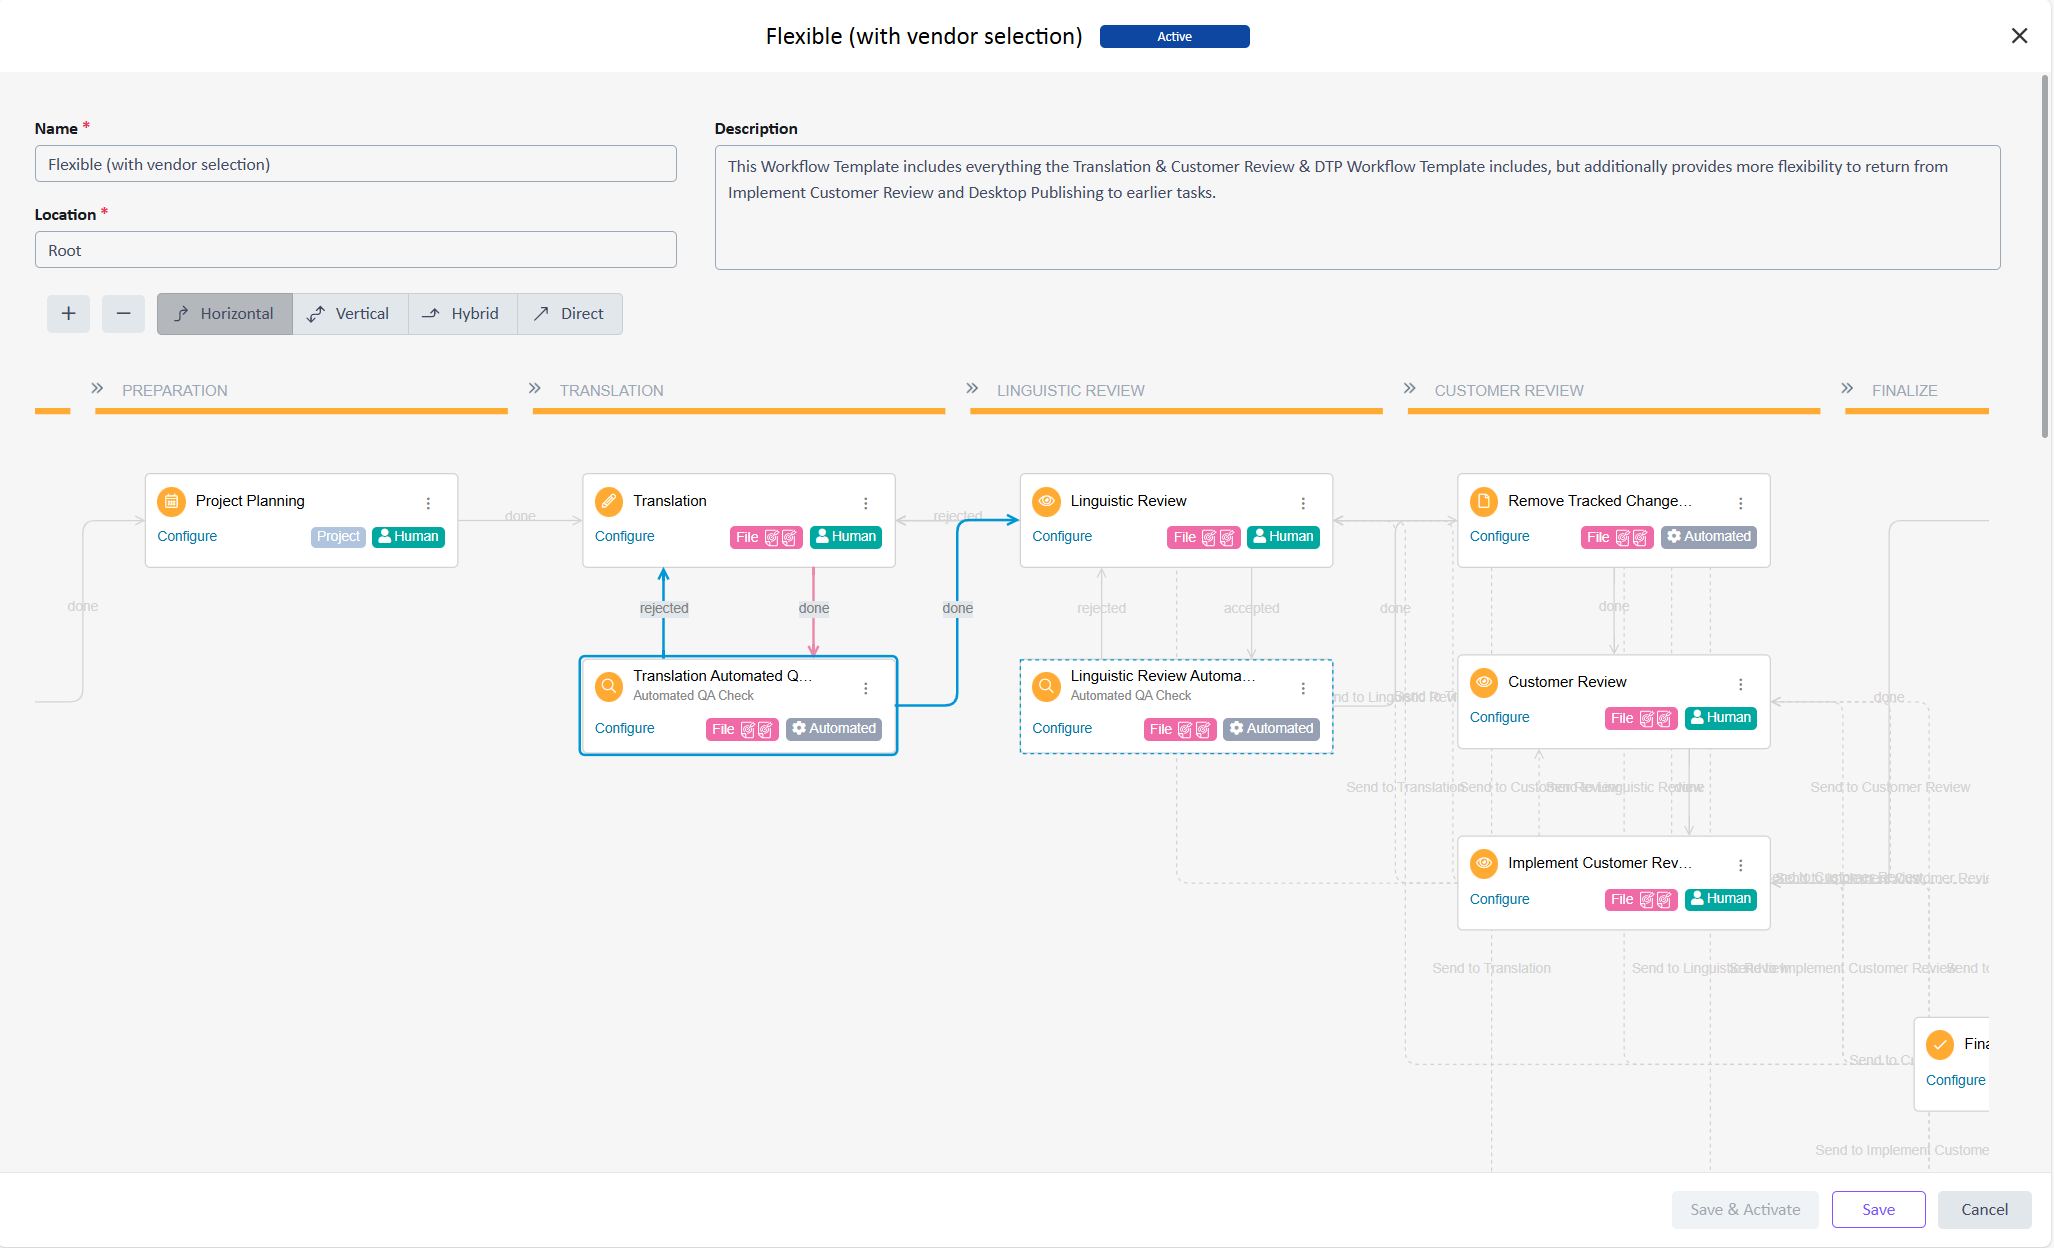This screenshot has width=2054, height=1248.
Task: Click the zoom in plus button
Action: 68,314
